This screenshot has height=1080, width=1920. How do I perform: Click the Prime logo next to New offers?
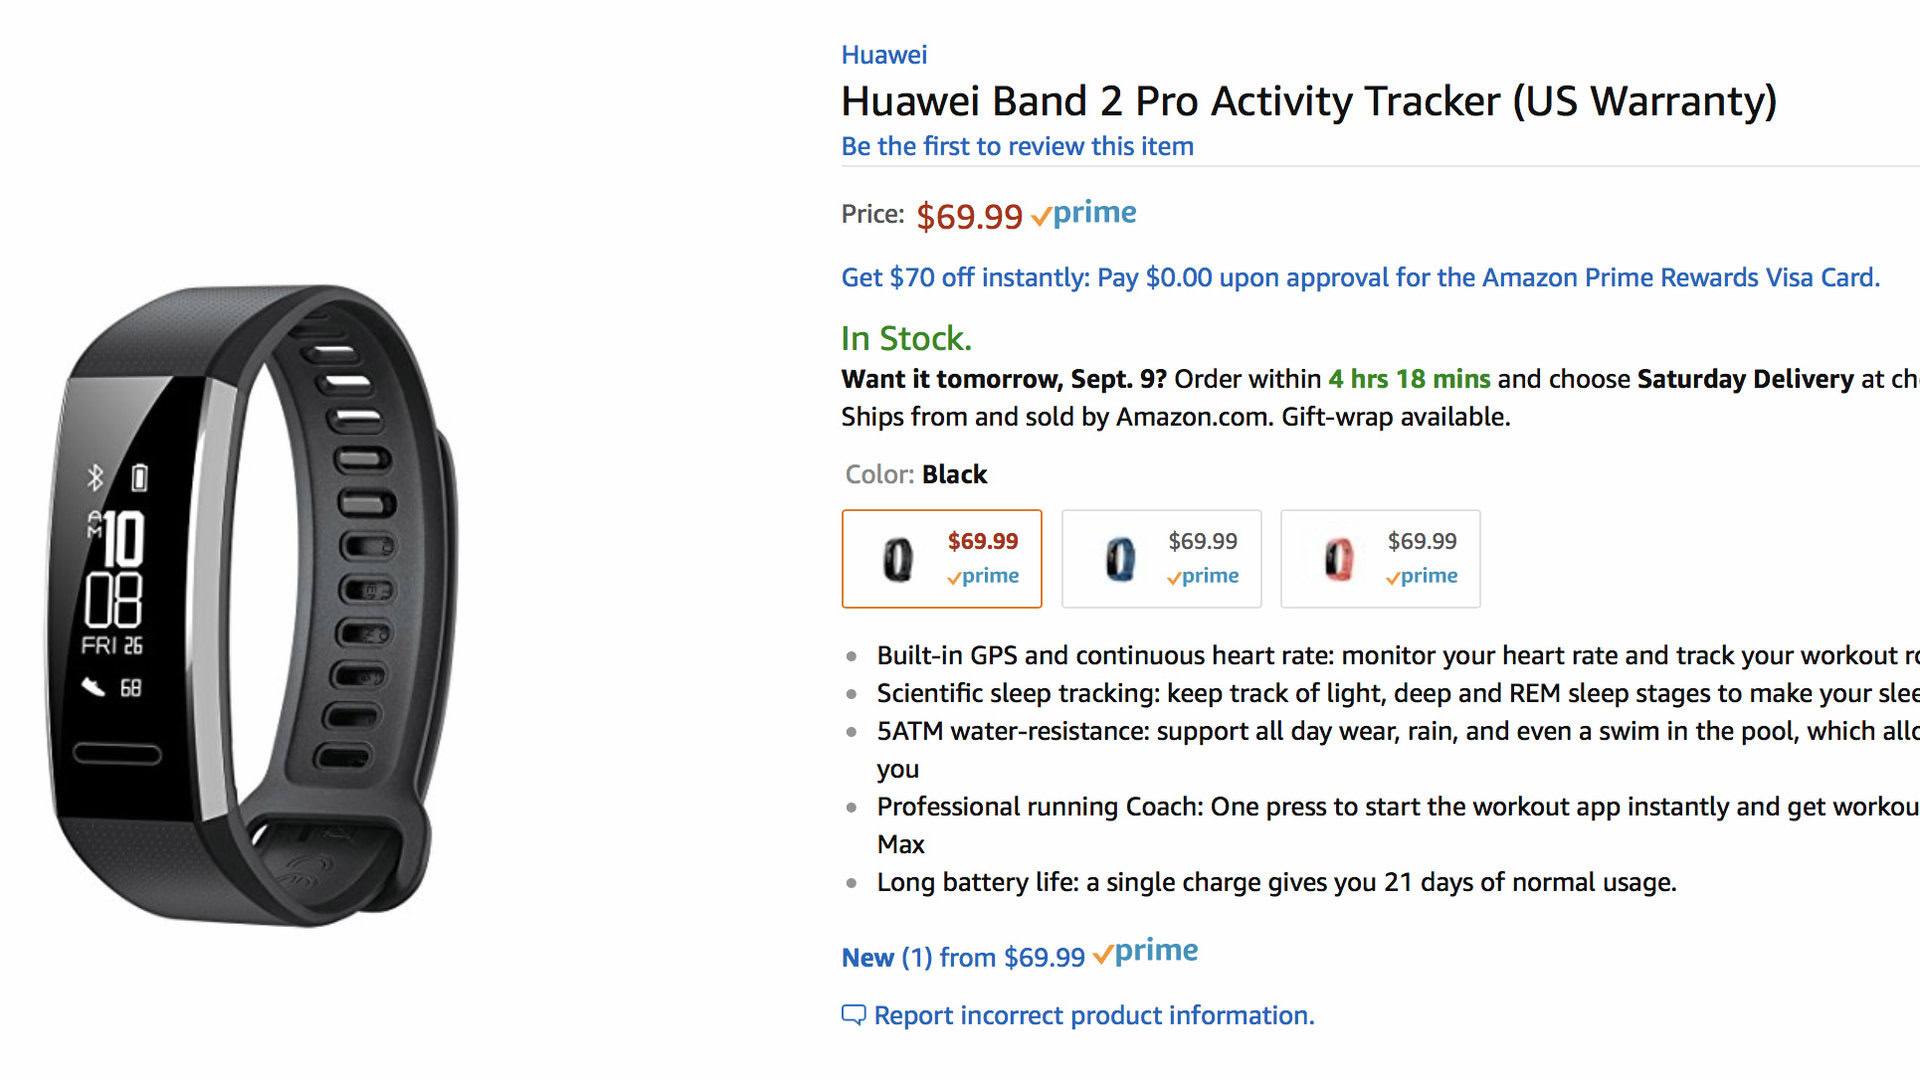(1146, 951)
